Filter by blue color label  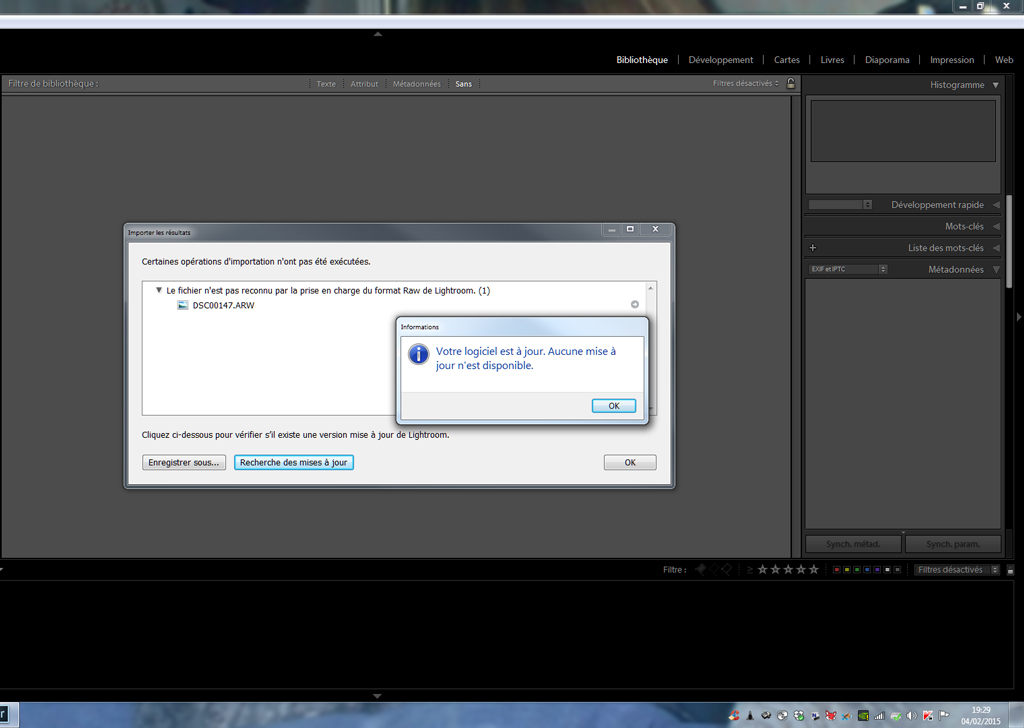867,570
